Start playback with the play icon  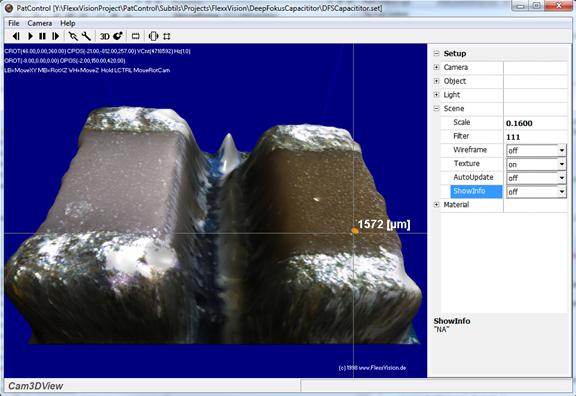30,36
